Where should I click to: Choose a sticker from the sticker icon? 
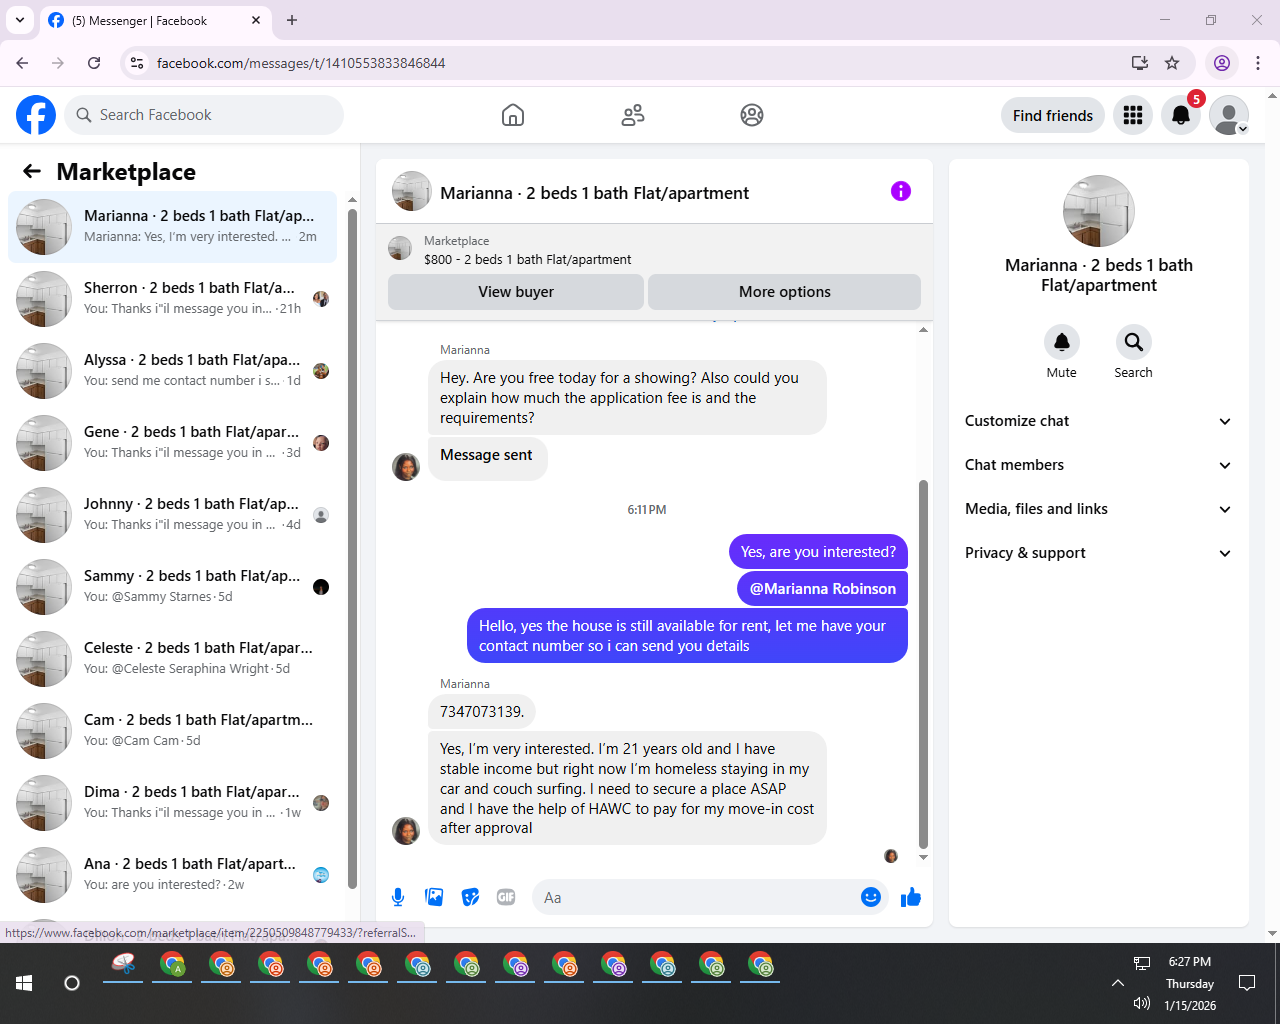pyautogui.click(x=470, y=897)
